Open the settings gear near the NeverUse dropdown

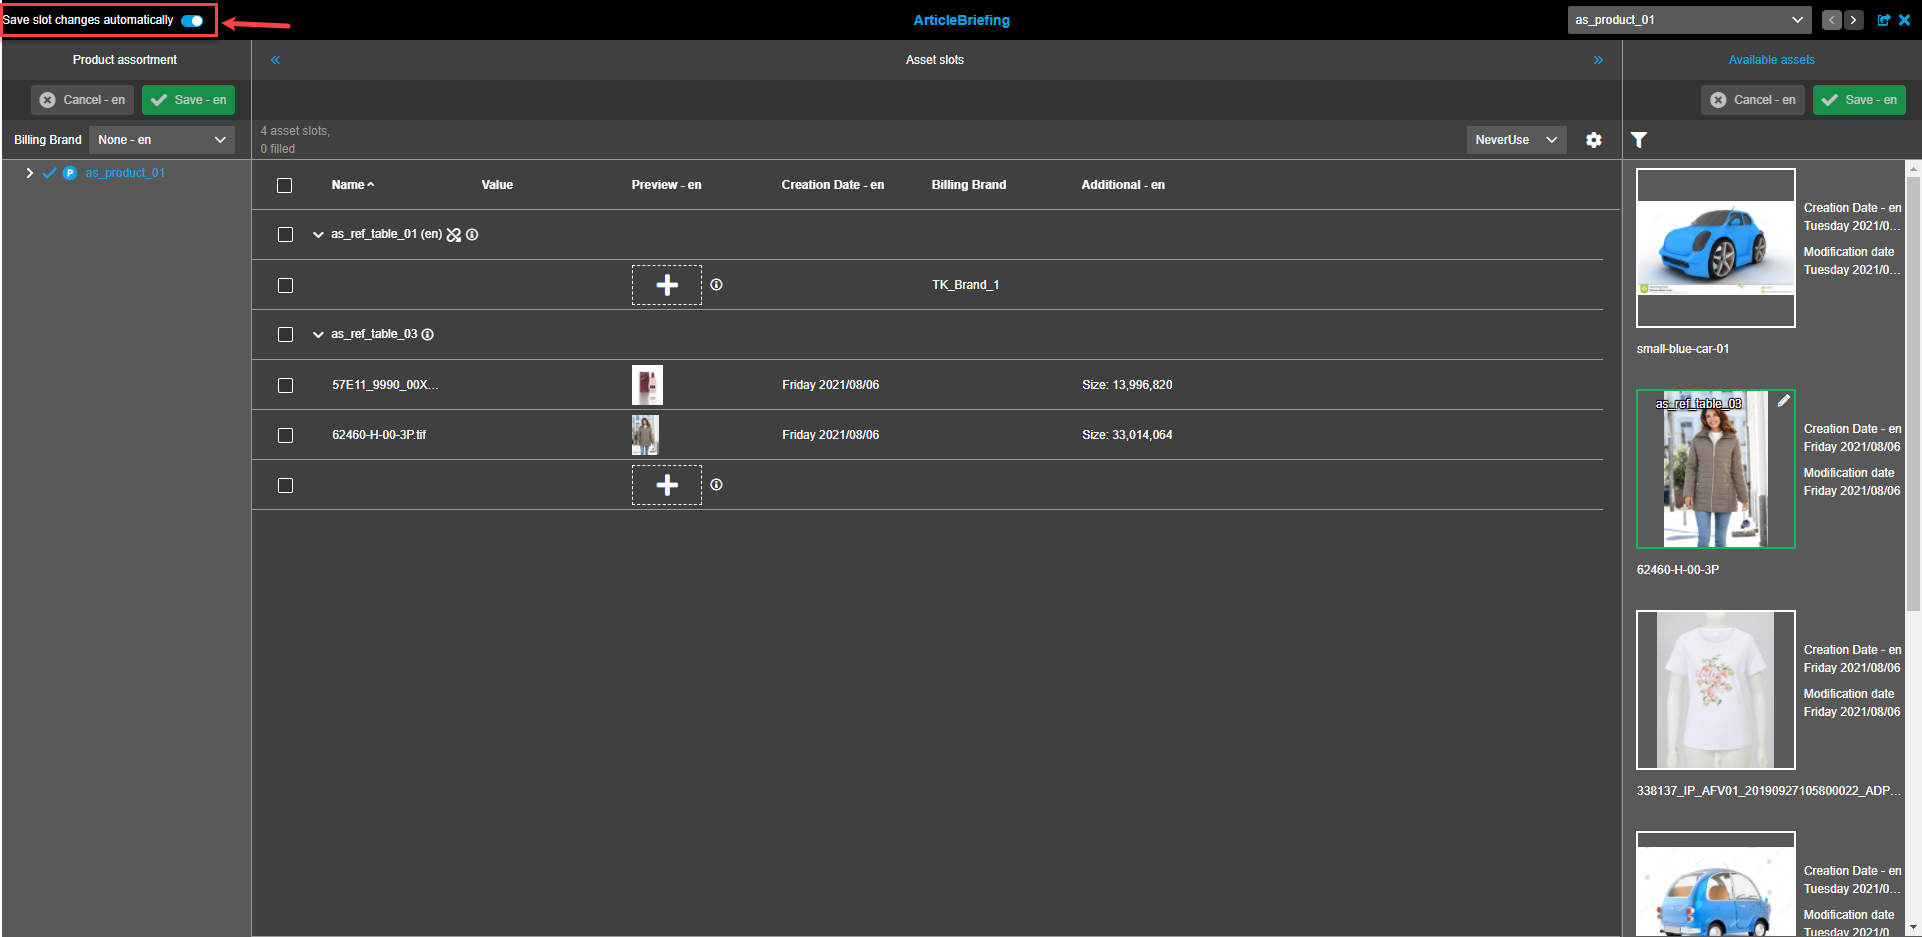pos(1594,140)
